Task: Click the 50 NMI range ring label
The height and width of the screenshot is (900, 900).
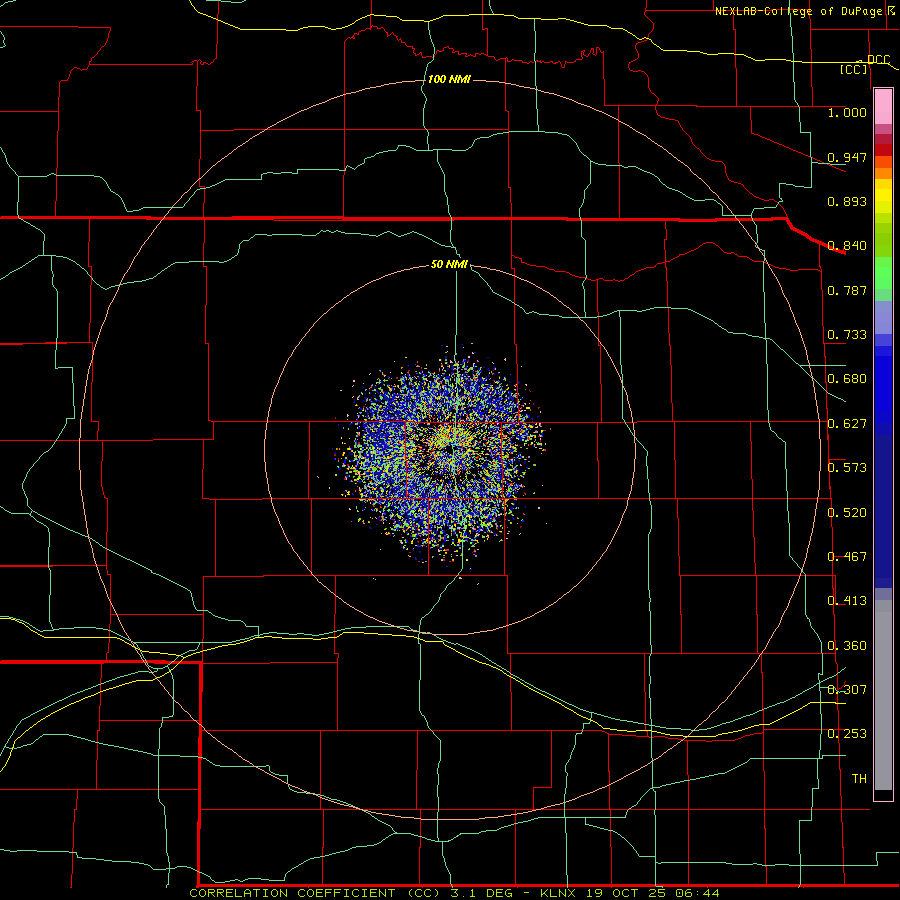Action: pyautogui.click(x=449, y=264)
